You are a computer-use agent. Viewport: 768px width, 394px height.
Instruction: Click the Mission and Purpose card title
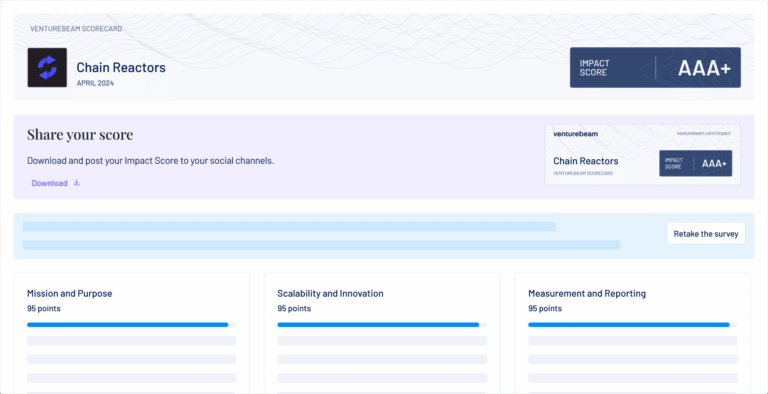70,294
